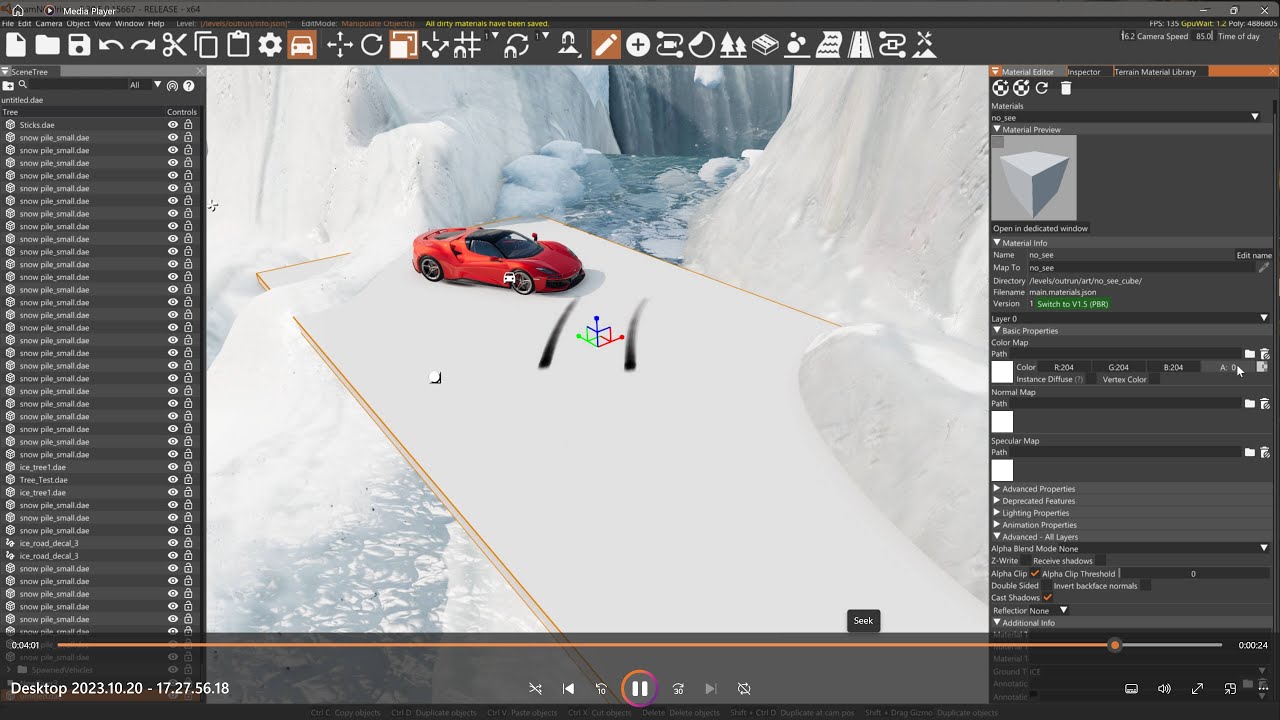Open the SceneTree All filter dropdown
Image resolution: width=1280 pixels, height=720 pixels.
145,85
